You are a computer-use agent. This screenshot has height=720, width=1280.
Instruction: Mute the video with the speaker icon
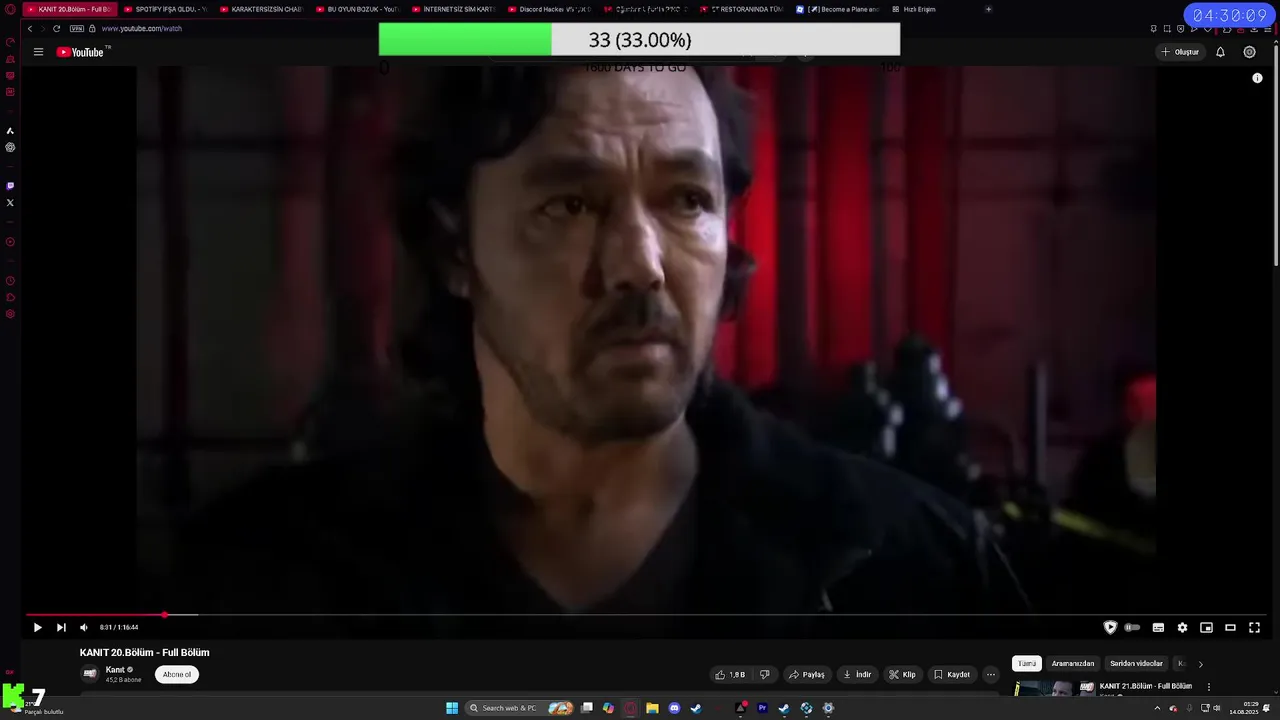pyautogui.click(x=84, y=627)
